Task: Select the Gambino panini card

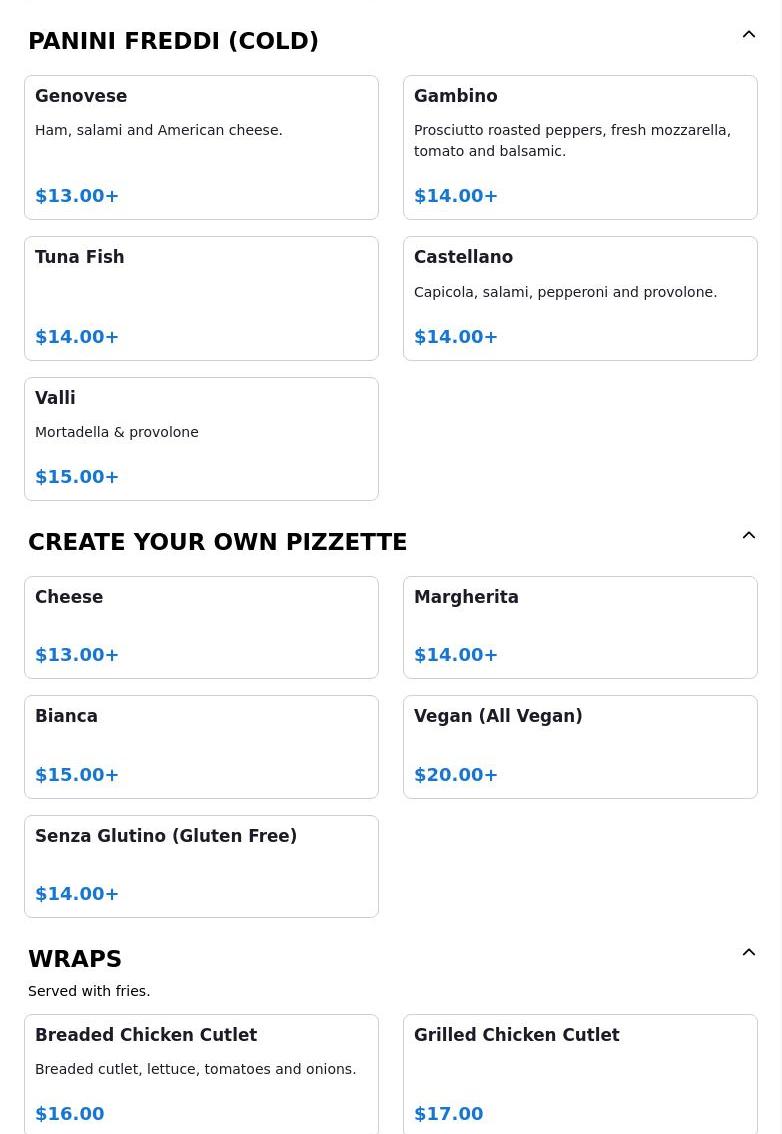Action: click(580, 148)
